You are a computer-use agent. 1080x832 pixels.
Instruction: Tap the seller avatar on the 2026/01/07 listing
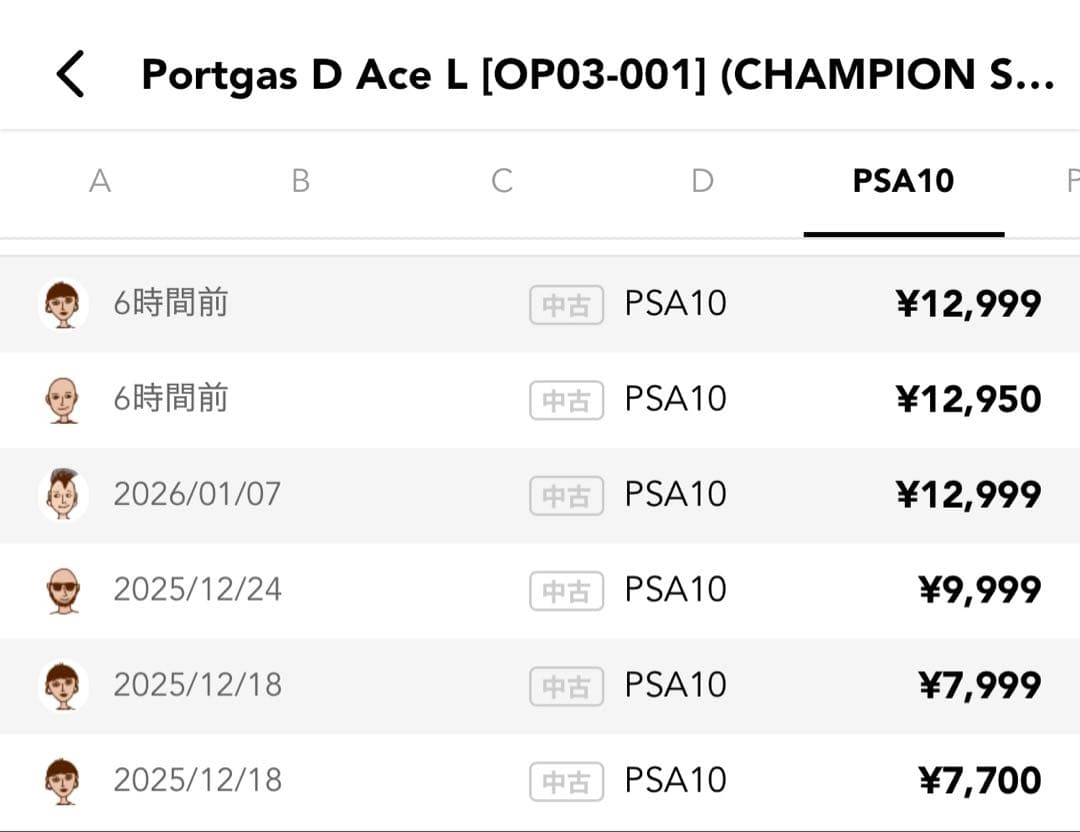62,494
